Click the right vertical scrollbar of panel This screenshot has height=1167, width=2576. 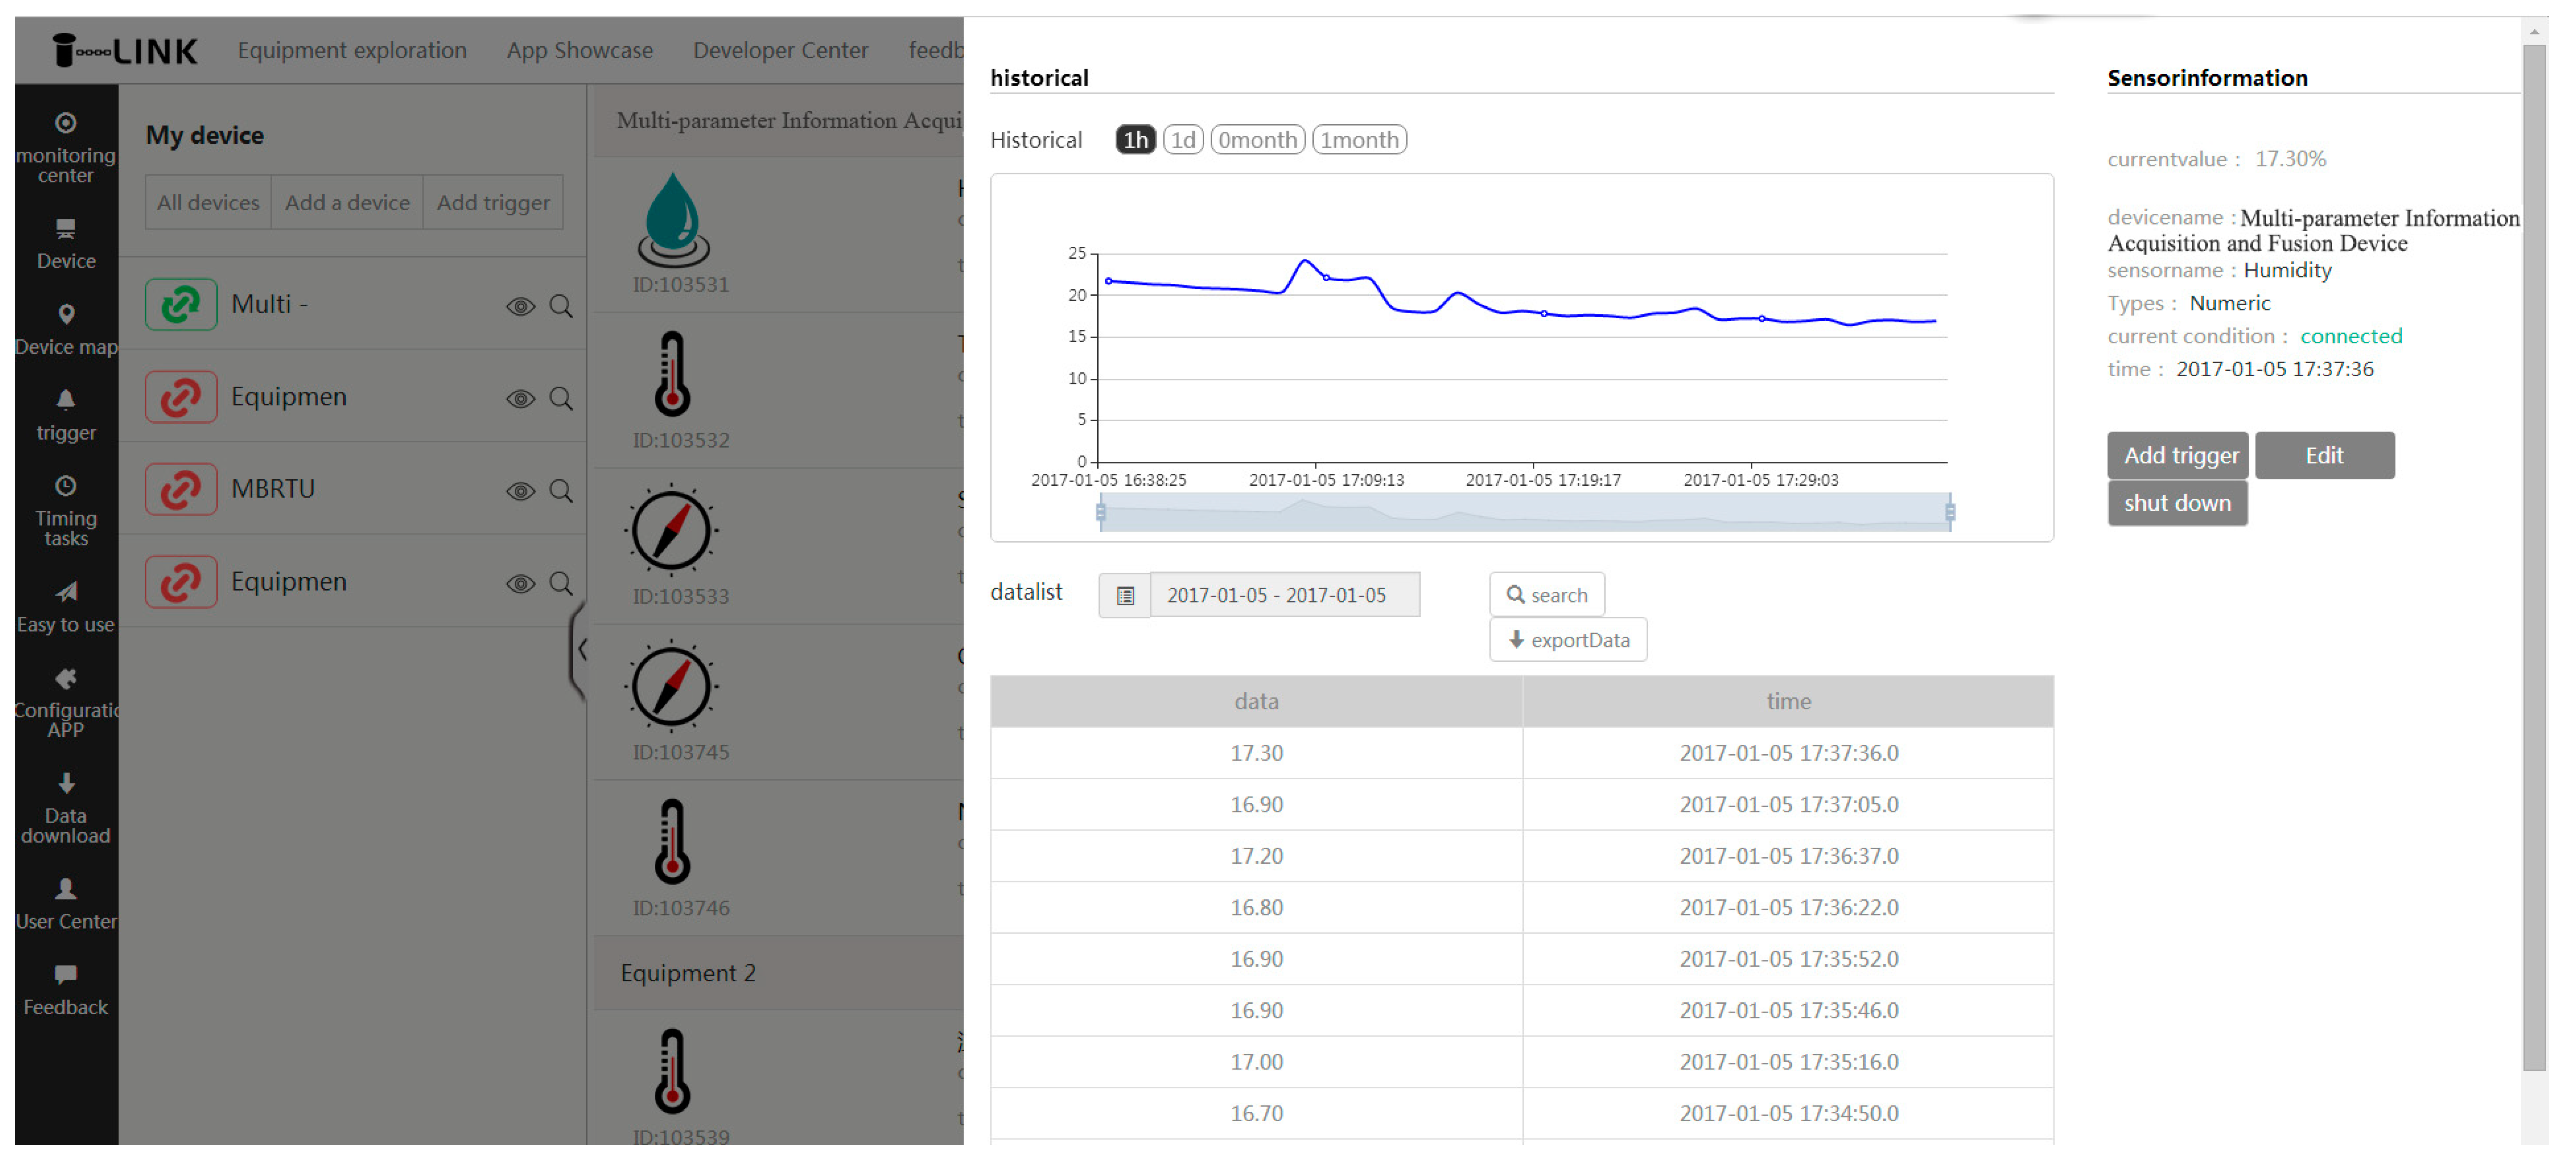click(x=2534, y=560)
